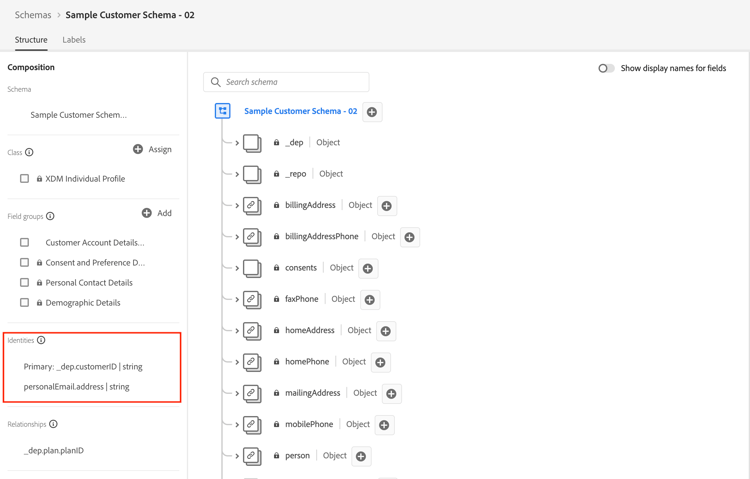Select the billingAddress field name
This screenshot has height=479, width=750.
coord(310,205)
